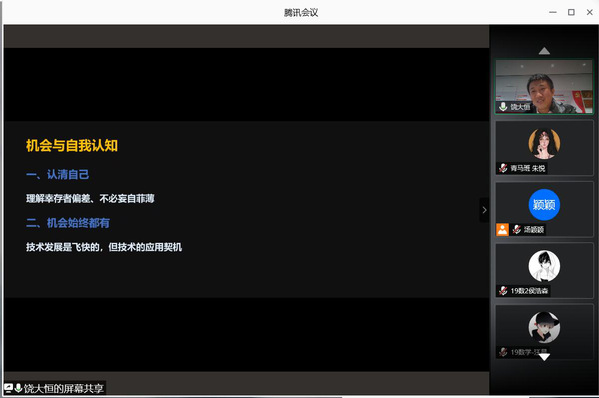Click the muted mic icon beside 19数2侯浩森
Image resolution: width=599 pixels, height=398 pixels.
(x=503, y=291)
